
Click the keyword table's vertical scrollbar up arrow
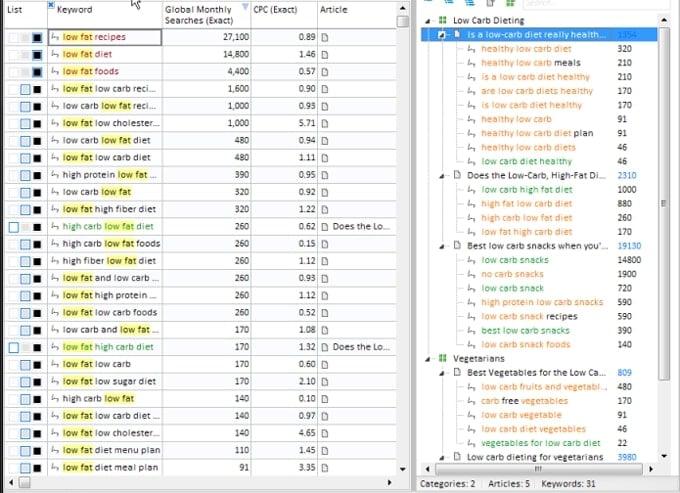click(x=402, y=8)
